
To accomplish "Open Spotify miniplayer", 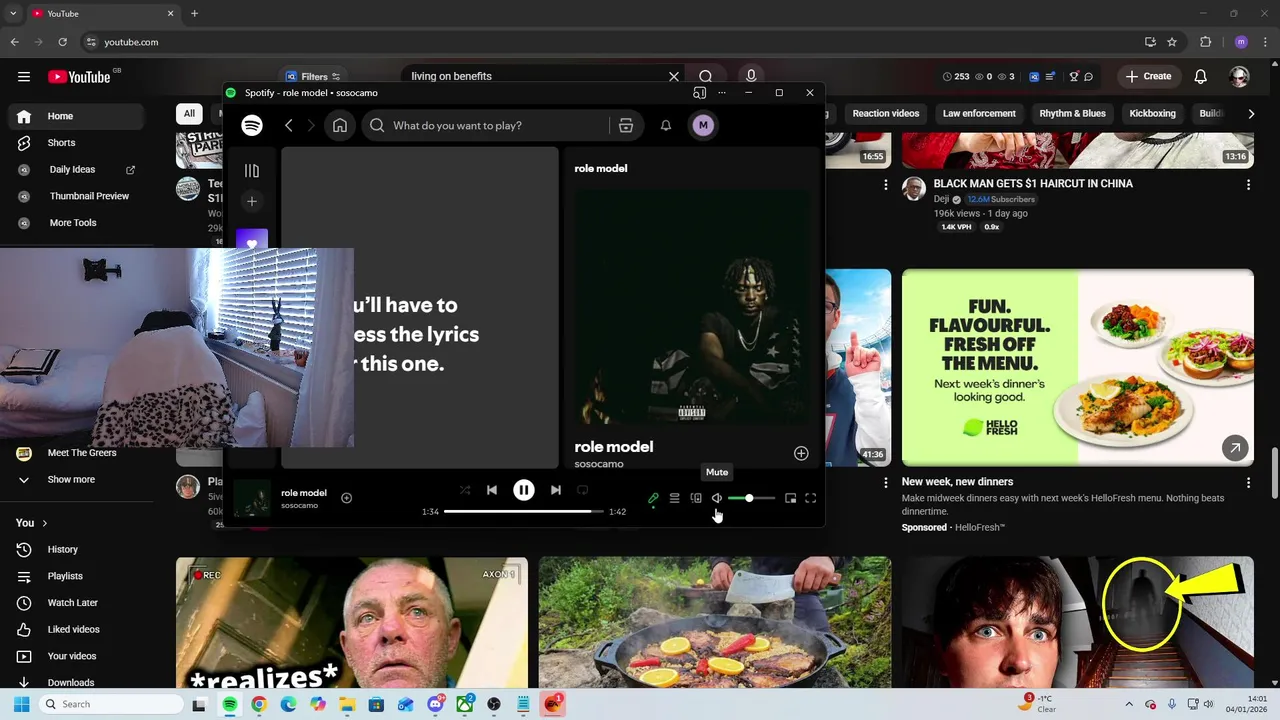I will (790, 498).
